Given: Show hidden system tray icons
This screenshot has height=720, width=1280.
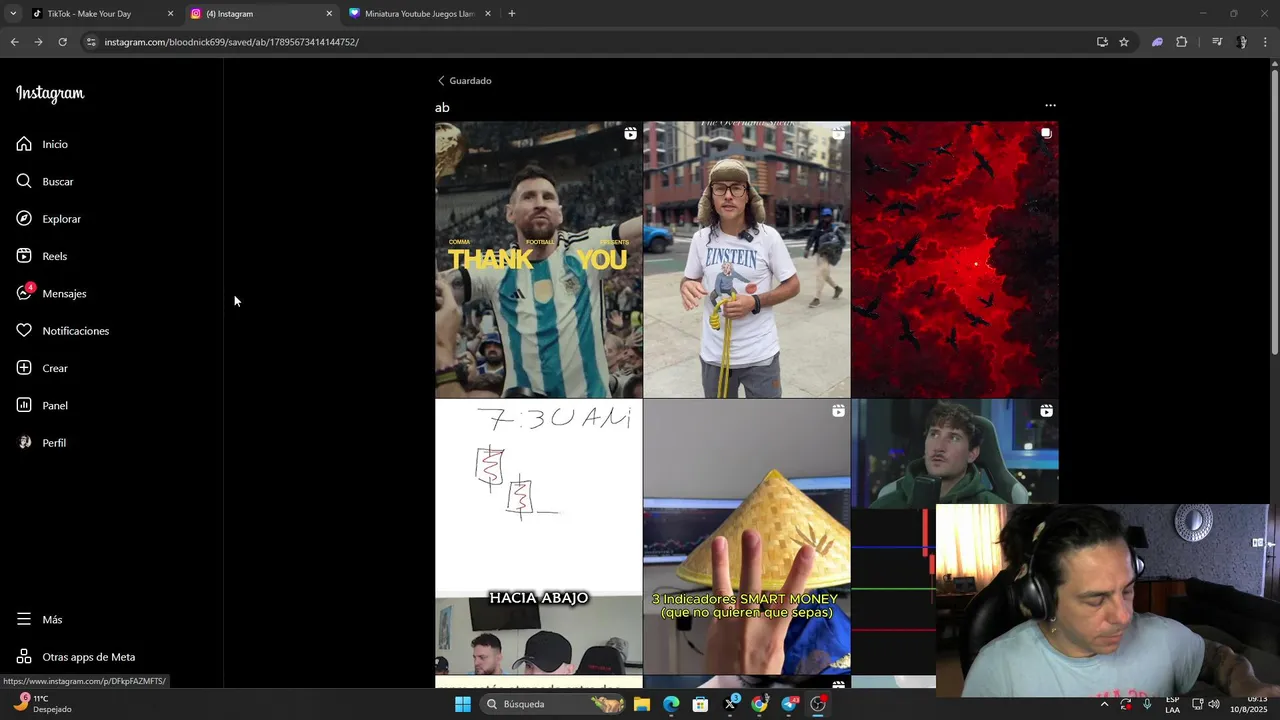Looking at the screenshot, I should pos(1104,704).
